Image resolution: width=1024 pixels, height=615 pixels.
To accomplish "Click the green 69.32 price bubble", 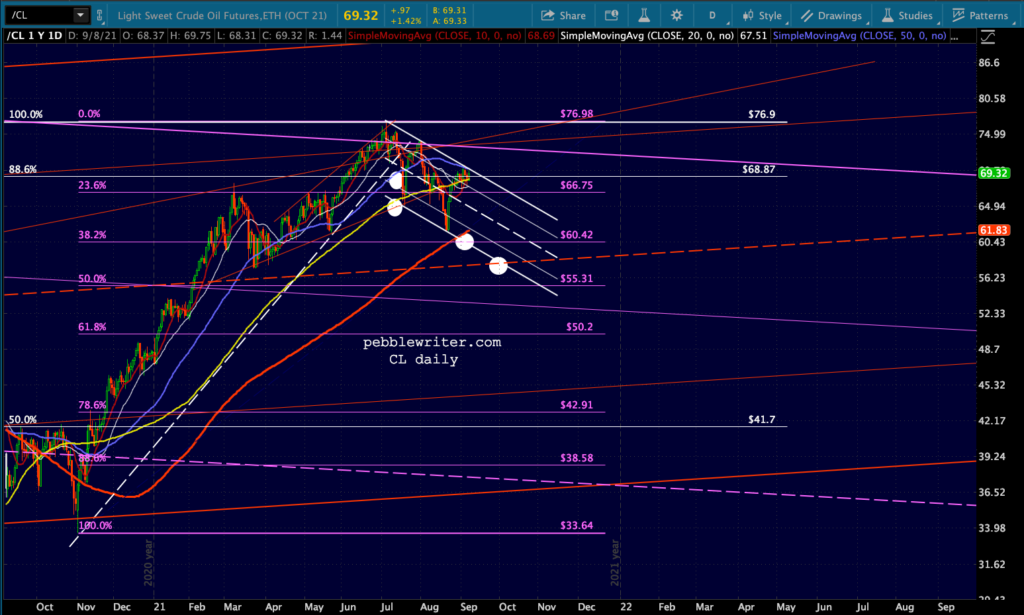I will pyautogui.click(x=994, y=173).
